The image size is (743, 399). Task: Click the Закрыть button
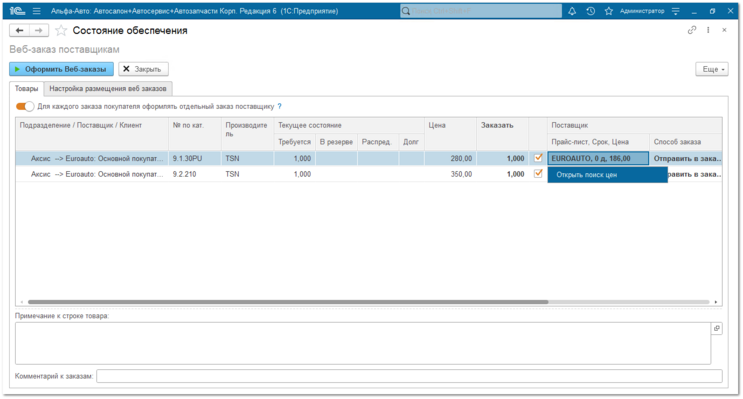pyautogui.click(x=143, y=69)
